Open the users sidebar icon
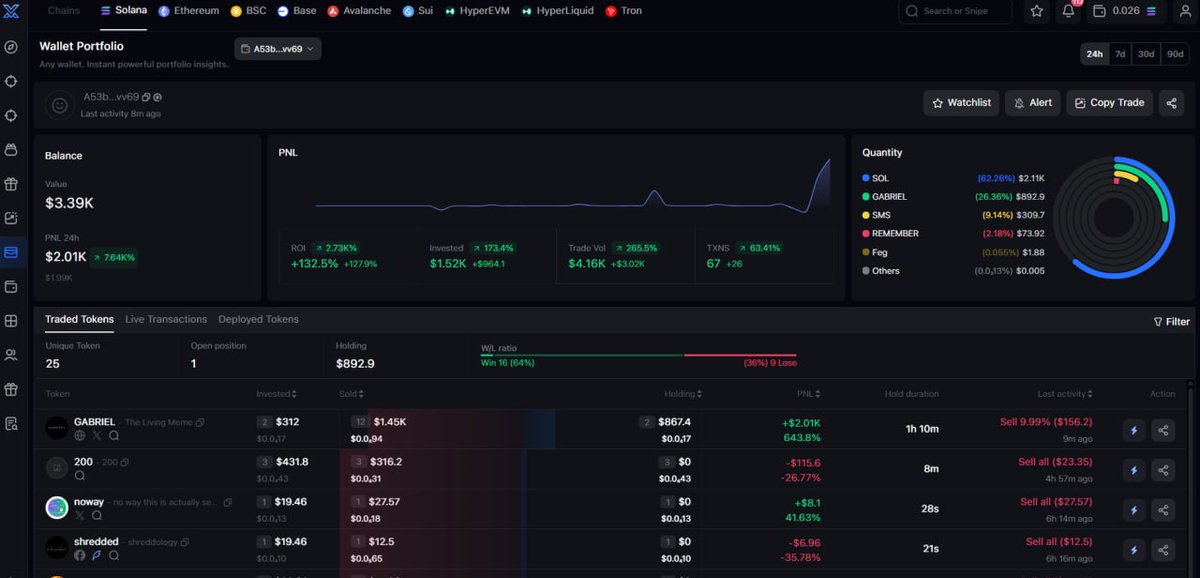Viewport: 1200px width, 578px height. pyautogui.click(x=12, y=355)
